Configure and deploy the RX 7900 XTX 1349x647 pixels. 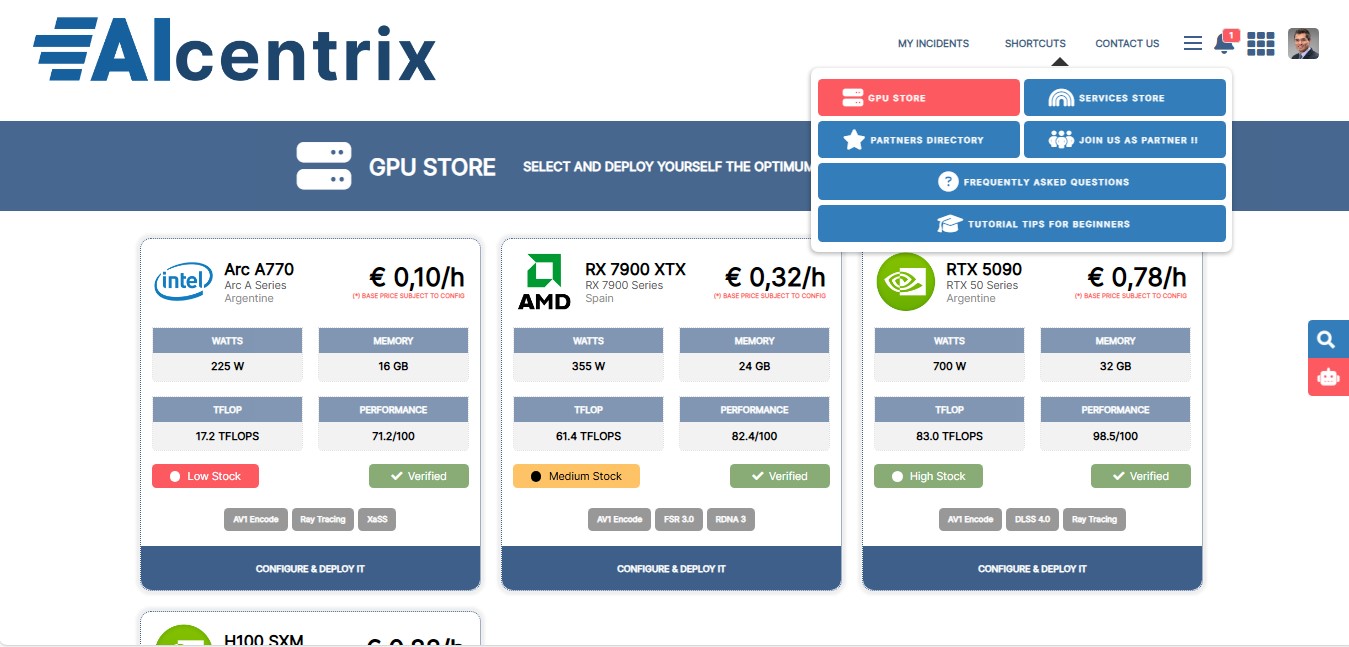(671, 568)
